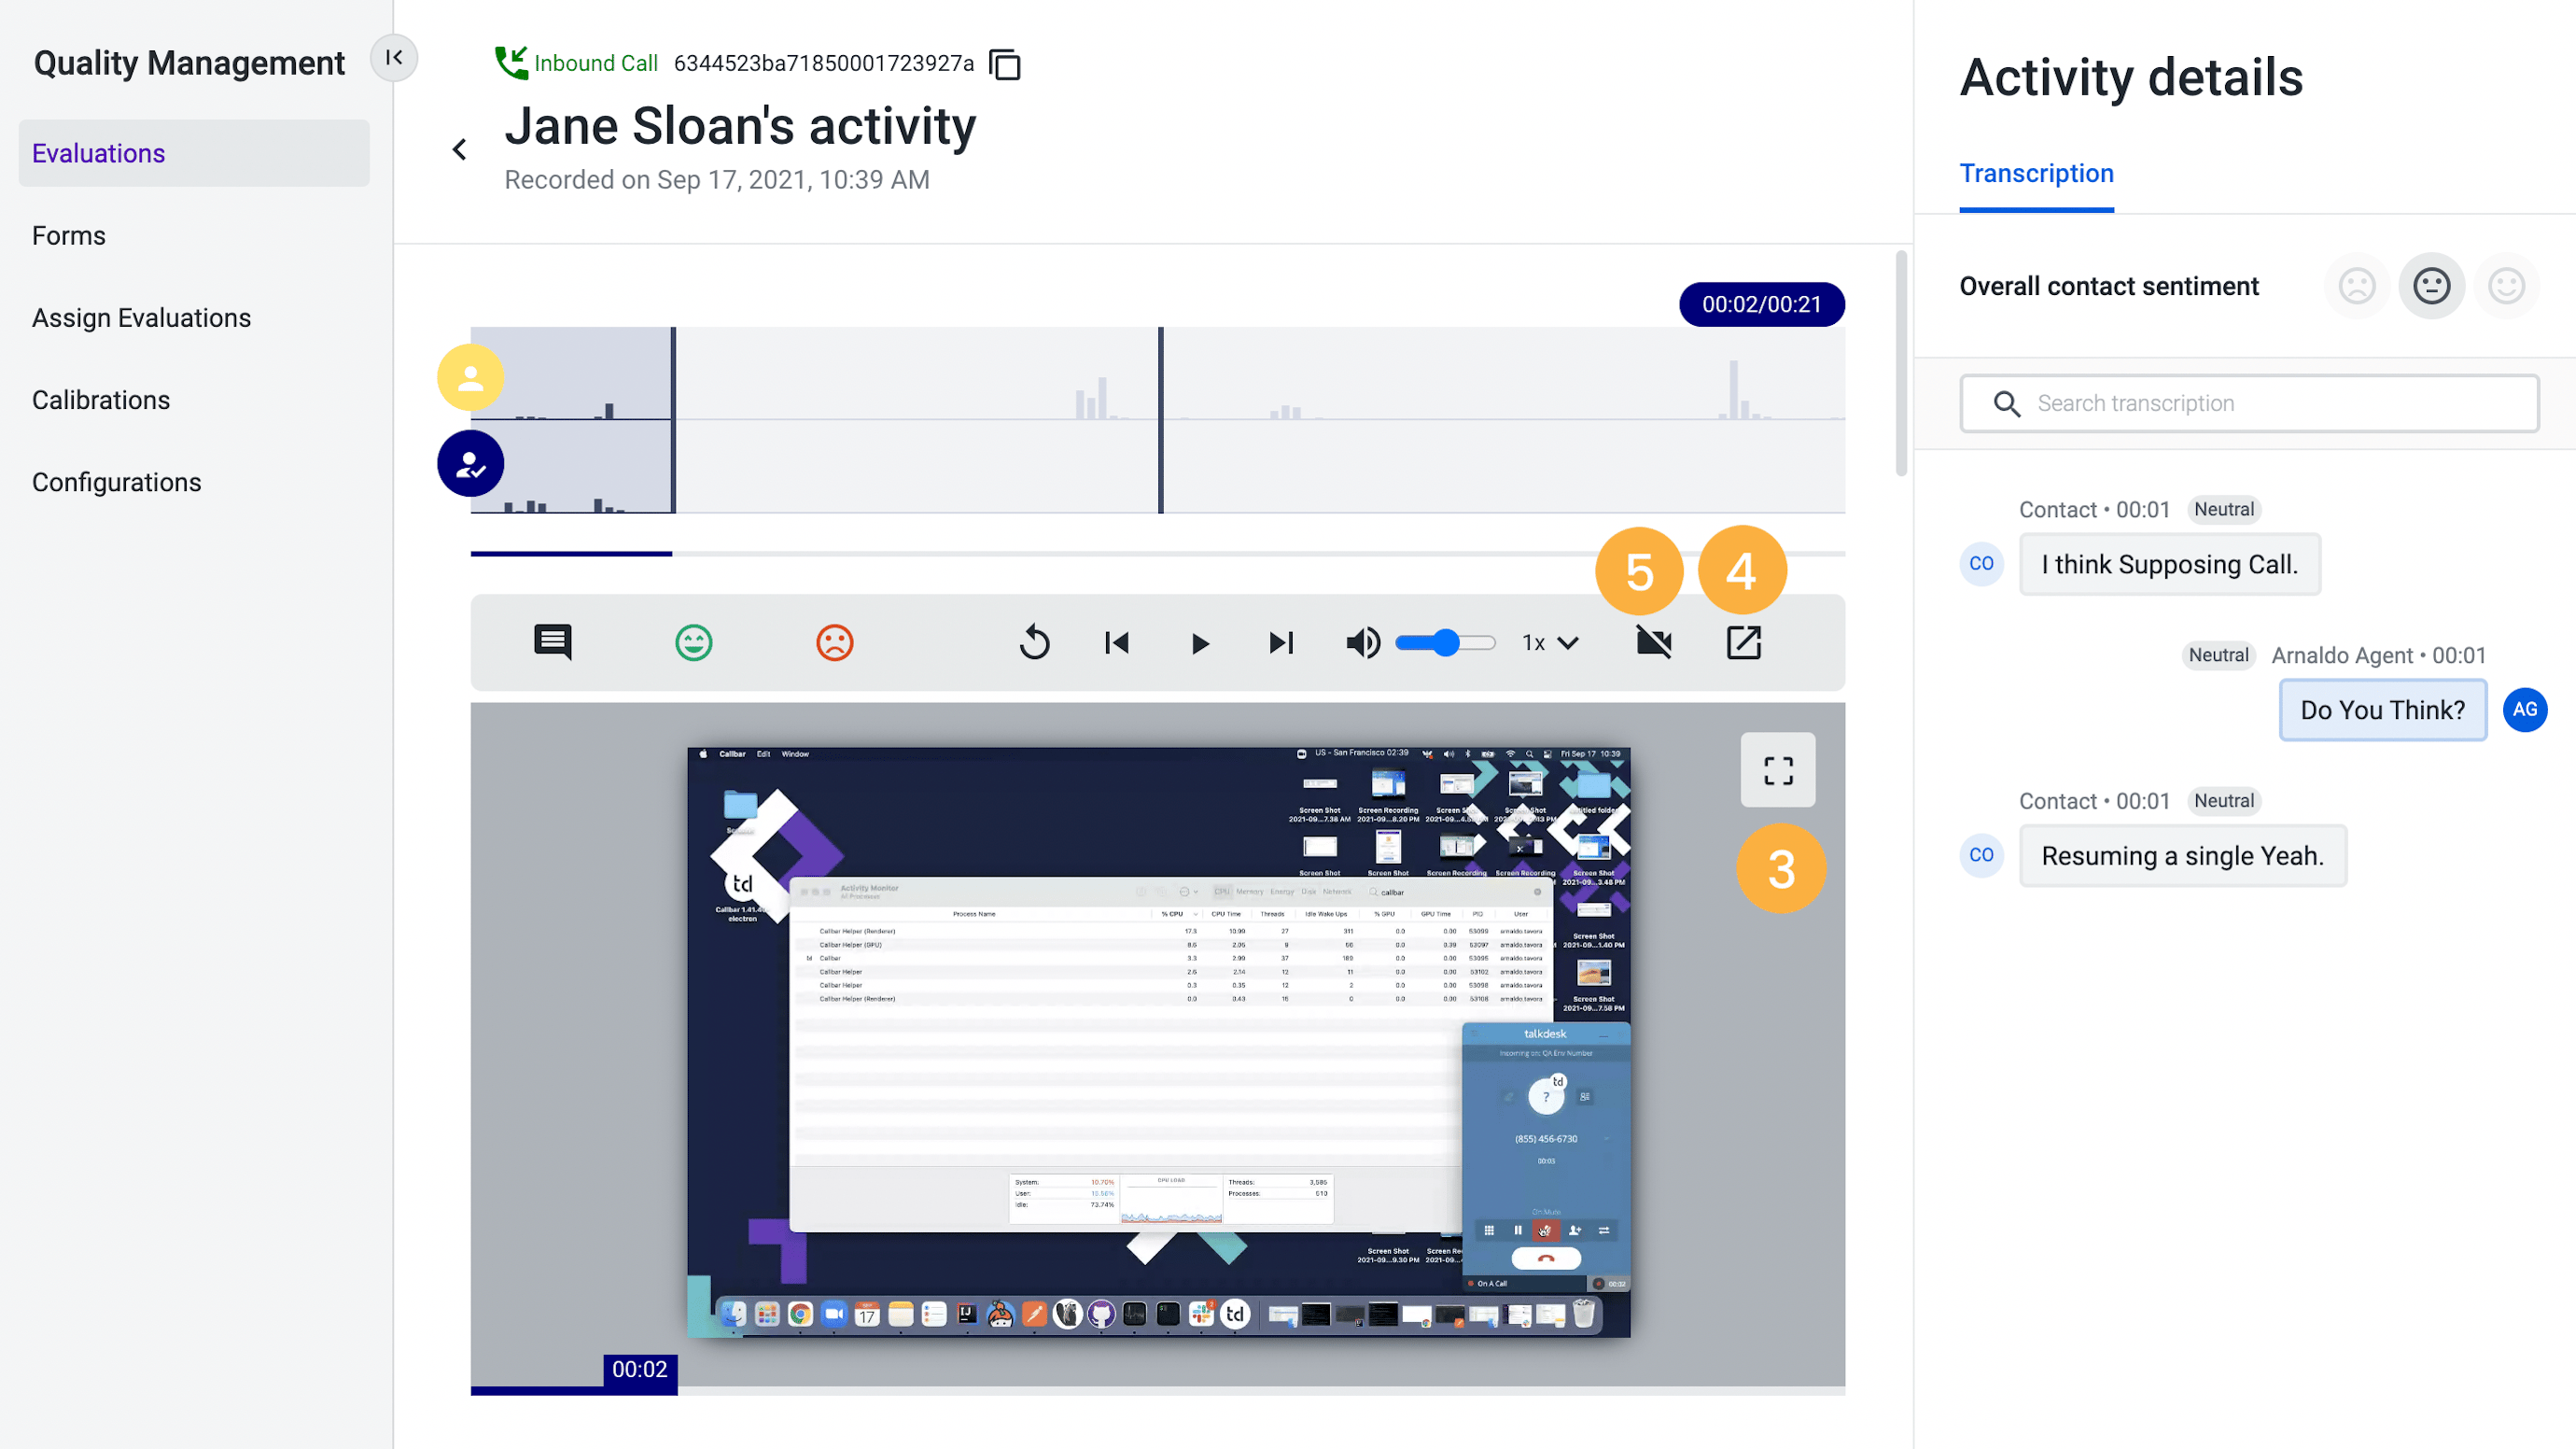Click the expand to fullscreen icon
This screenshot has height=1449, width=2576.
tap(1778, 769)
